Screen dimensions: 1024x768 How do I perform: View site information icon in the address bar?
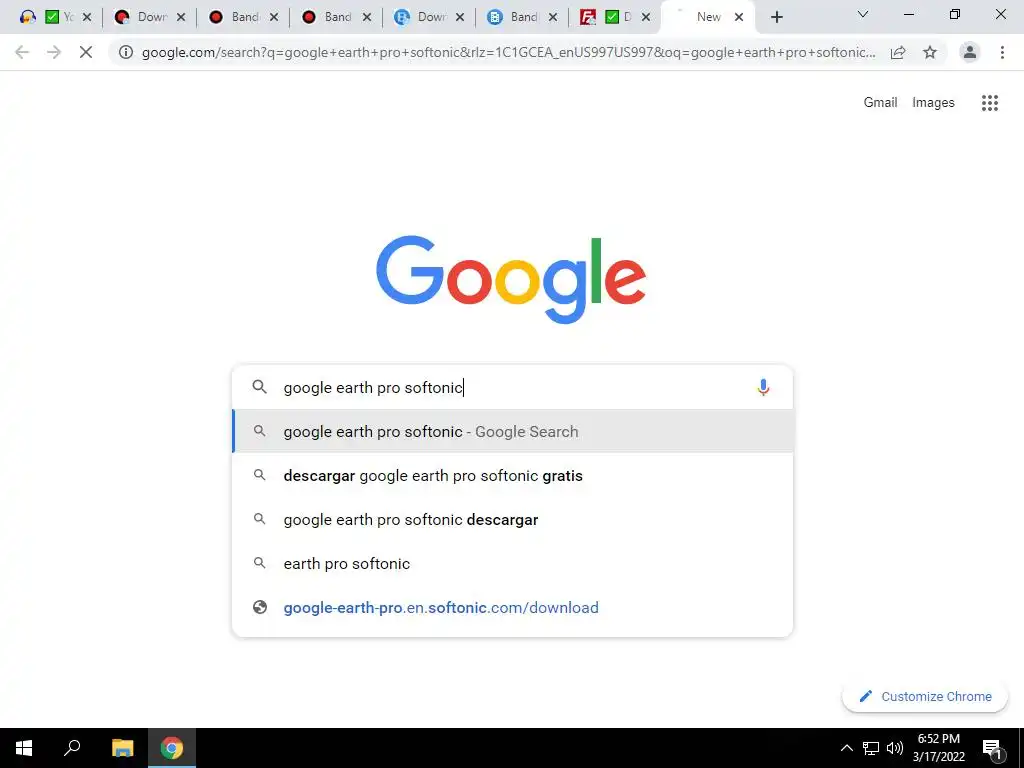tap(126, 52)
